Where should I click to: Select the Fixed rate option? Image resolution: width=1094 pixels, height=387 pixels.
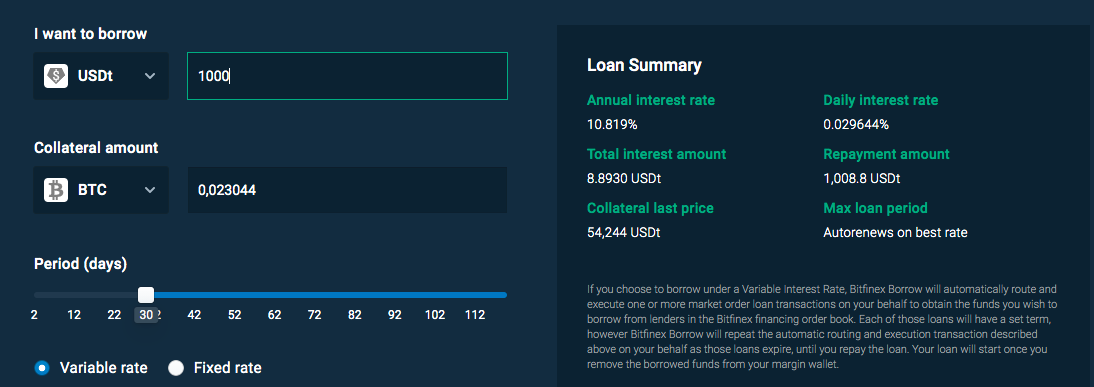pyautogui.click(x=177, y=367)
